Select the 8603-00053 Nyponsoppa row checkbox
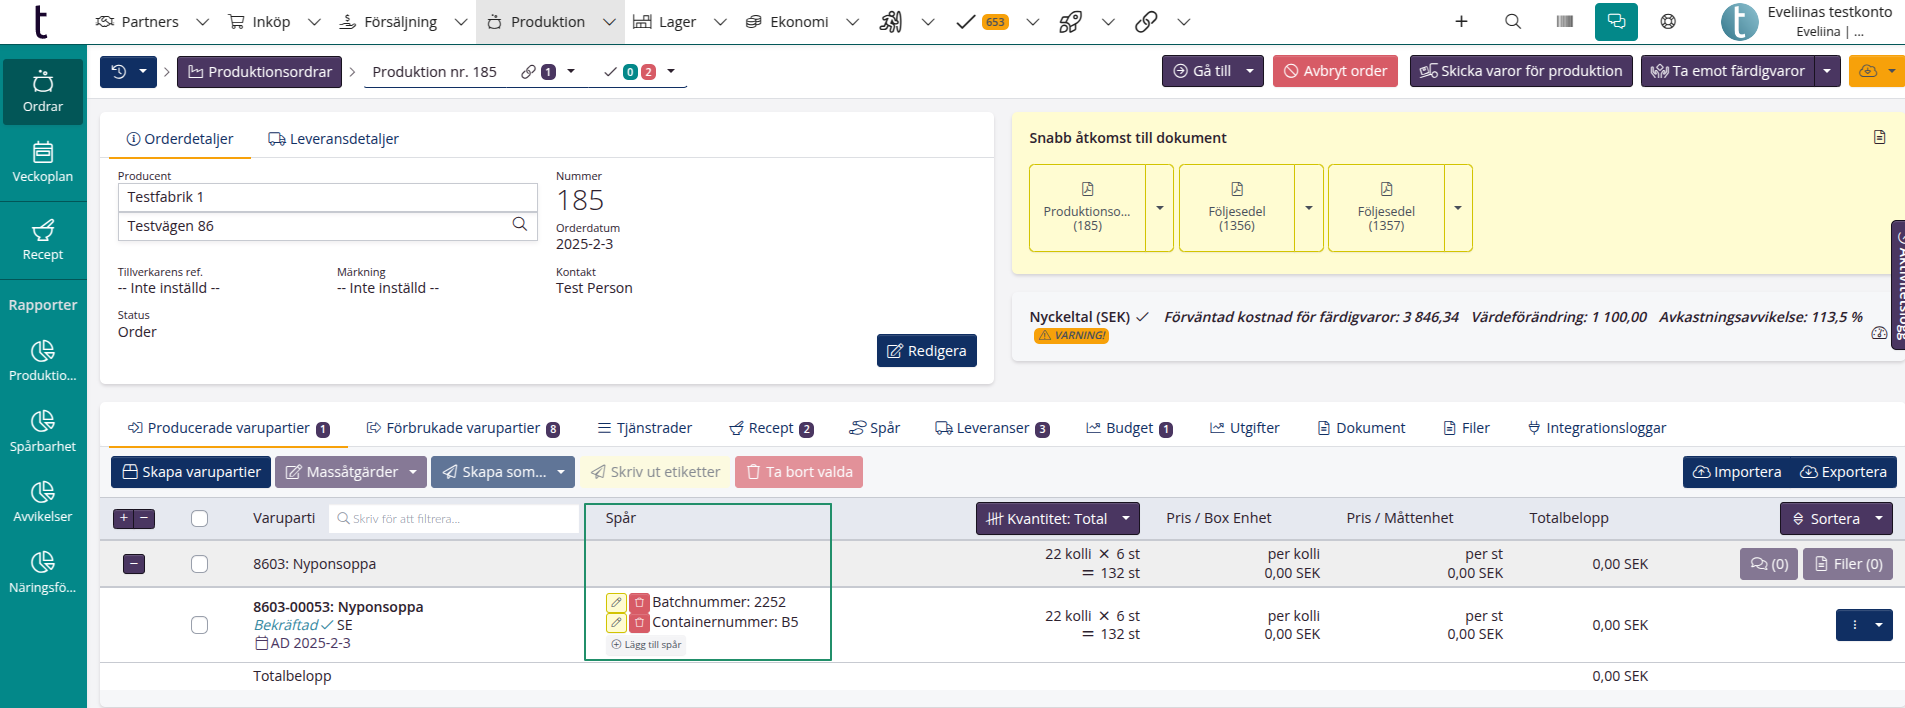Image resolution: width=1905 pixels, height=708 pixels. (x=200, y=625)
